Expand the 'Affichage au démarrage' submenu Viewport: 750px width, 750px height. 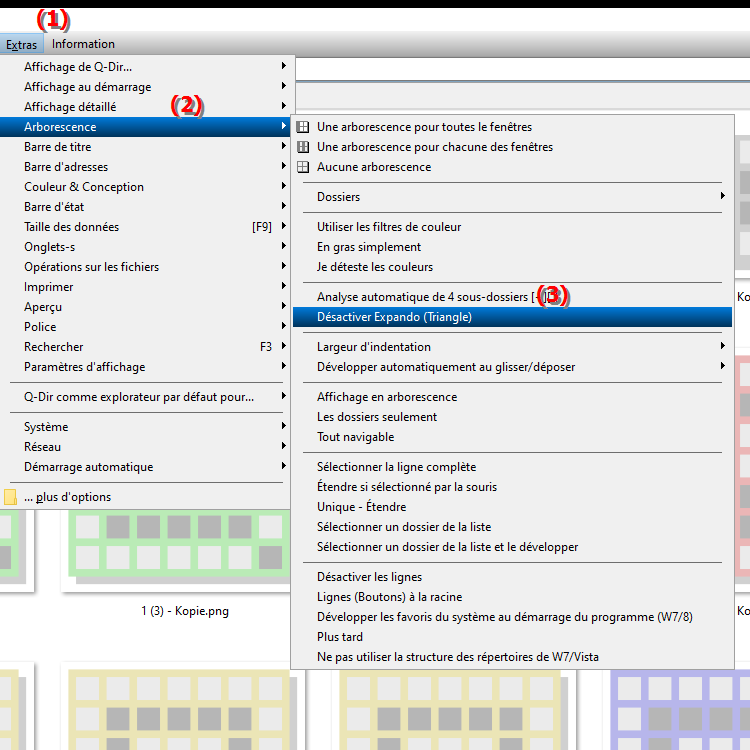[145, 87]
